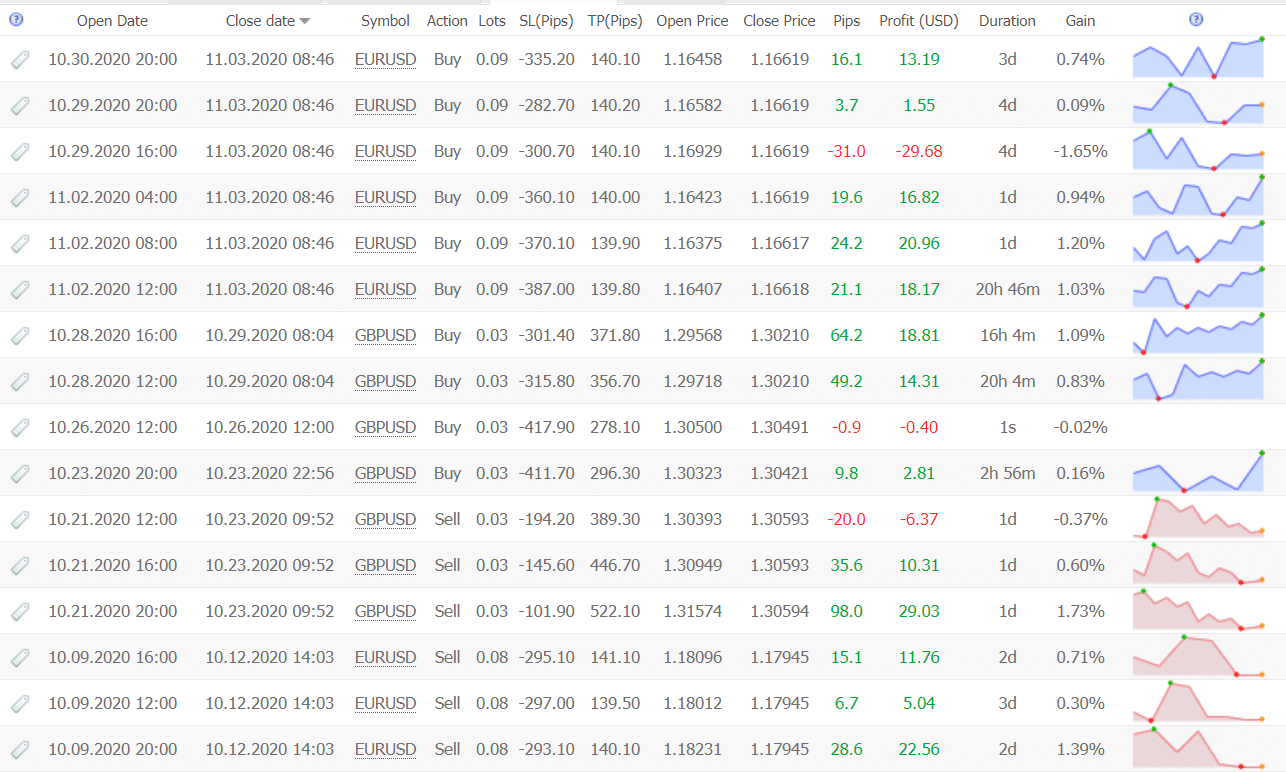The width and height of the screenshot is (1286, 772).
Task: Open mini chart for trade with 29.03 profit
Action: click(x=1198, y=610)
